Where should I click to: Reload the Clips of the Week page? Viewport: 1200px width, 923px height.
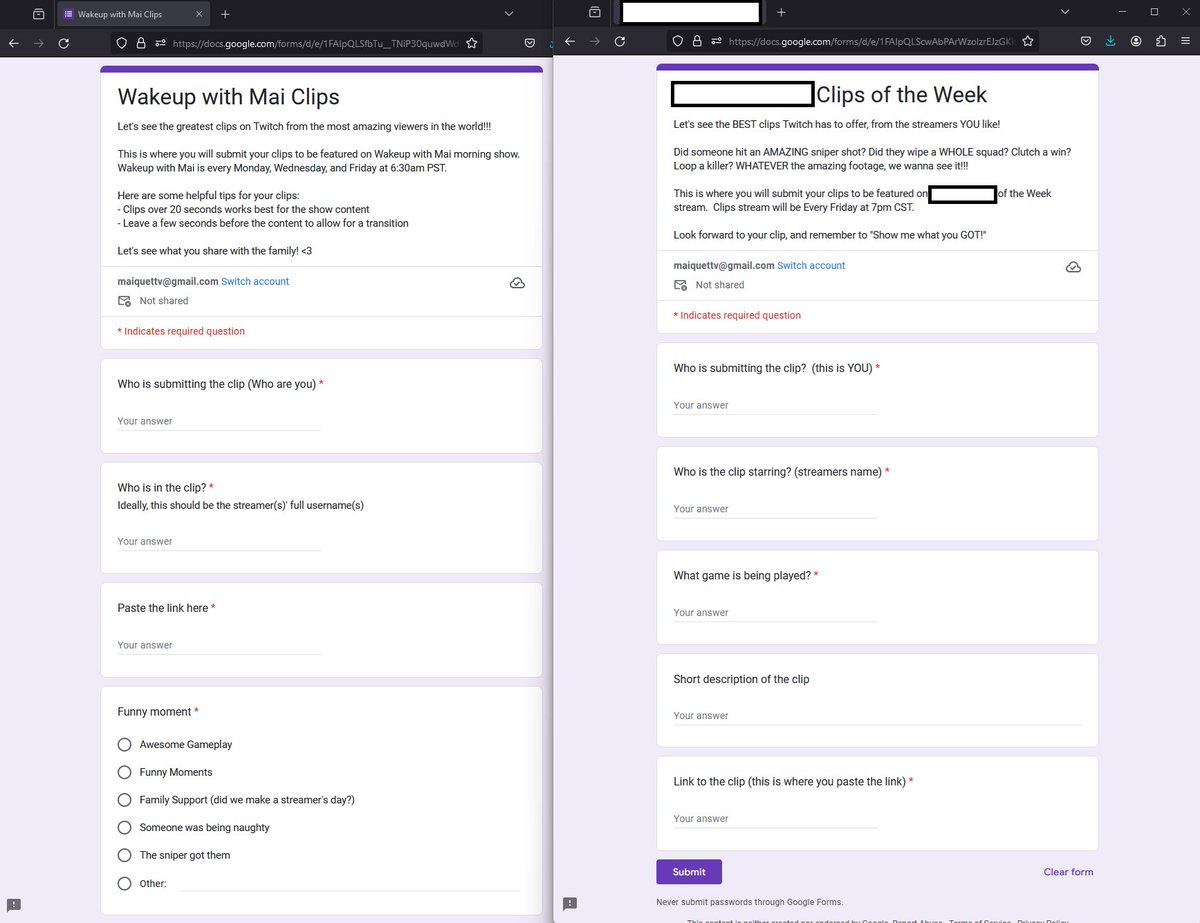pos(620,41)
